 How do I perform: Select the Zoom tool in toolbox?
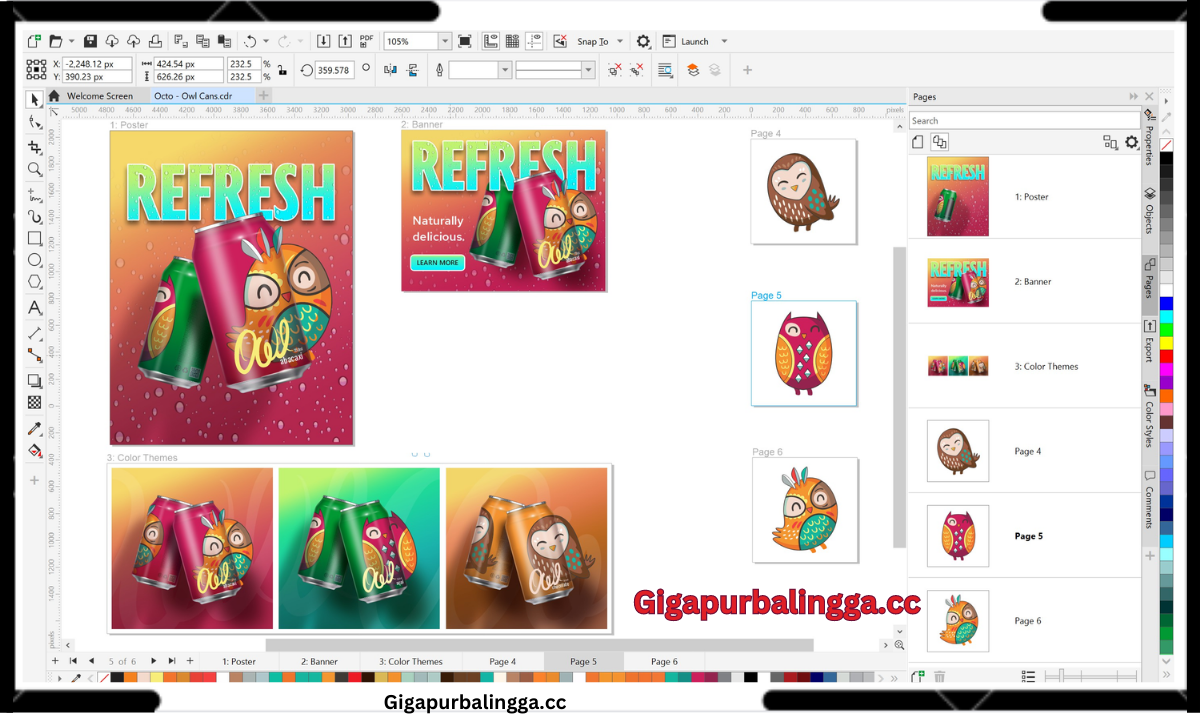tap(35, 169)
